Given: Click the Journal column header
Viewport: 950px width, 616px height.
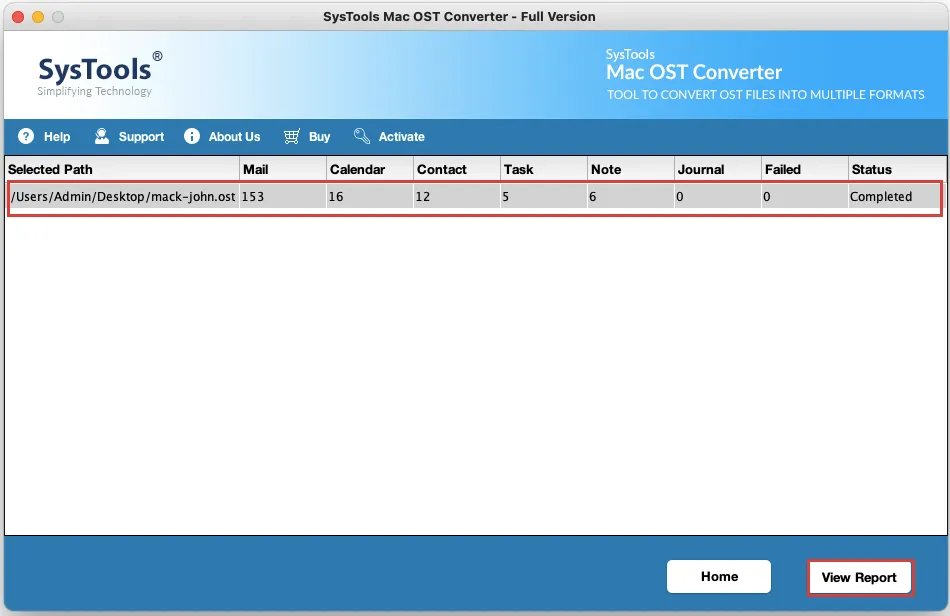Looking at the screenshot, I should (718, 170).
